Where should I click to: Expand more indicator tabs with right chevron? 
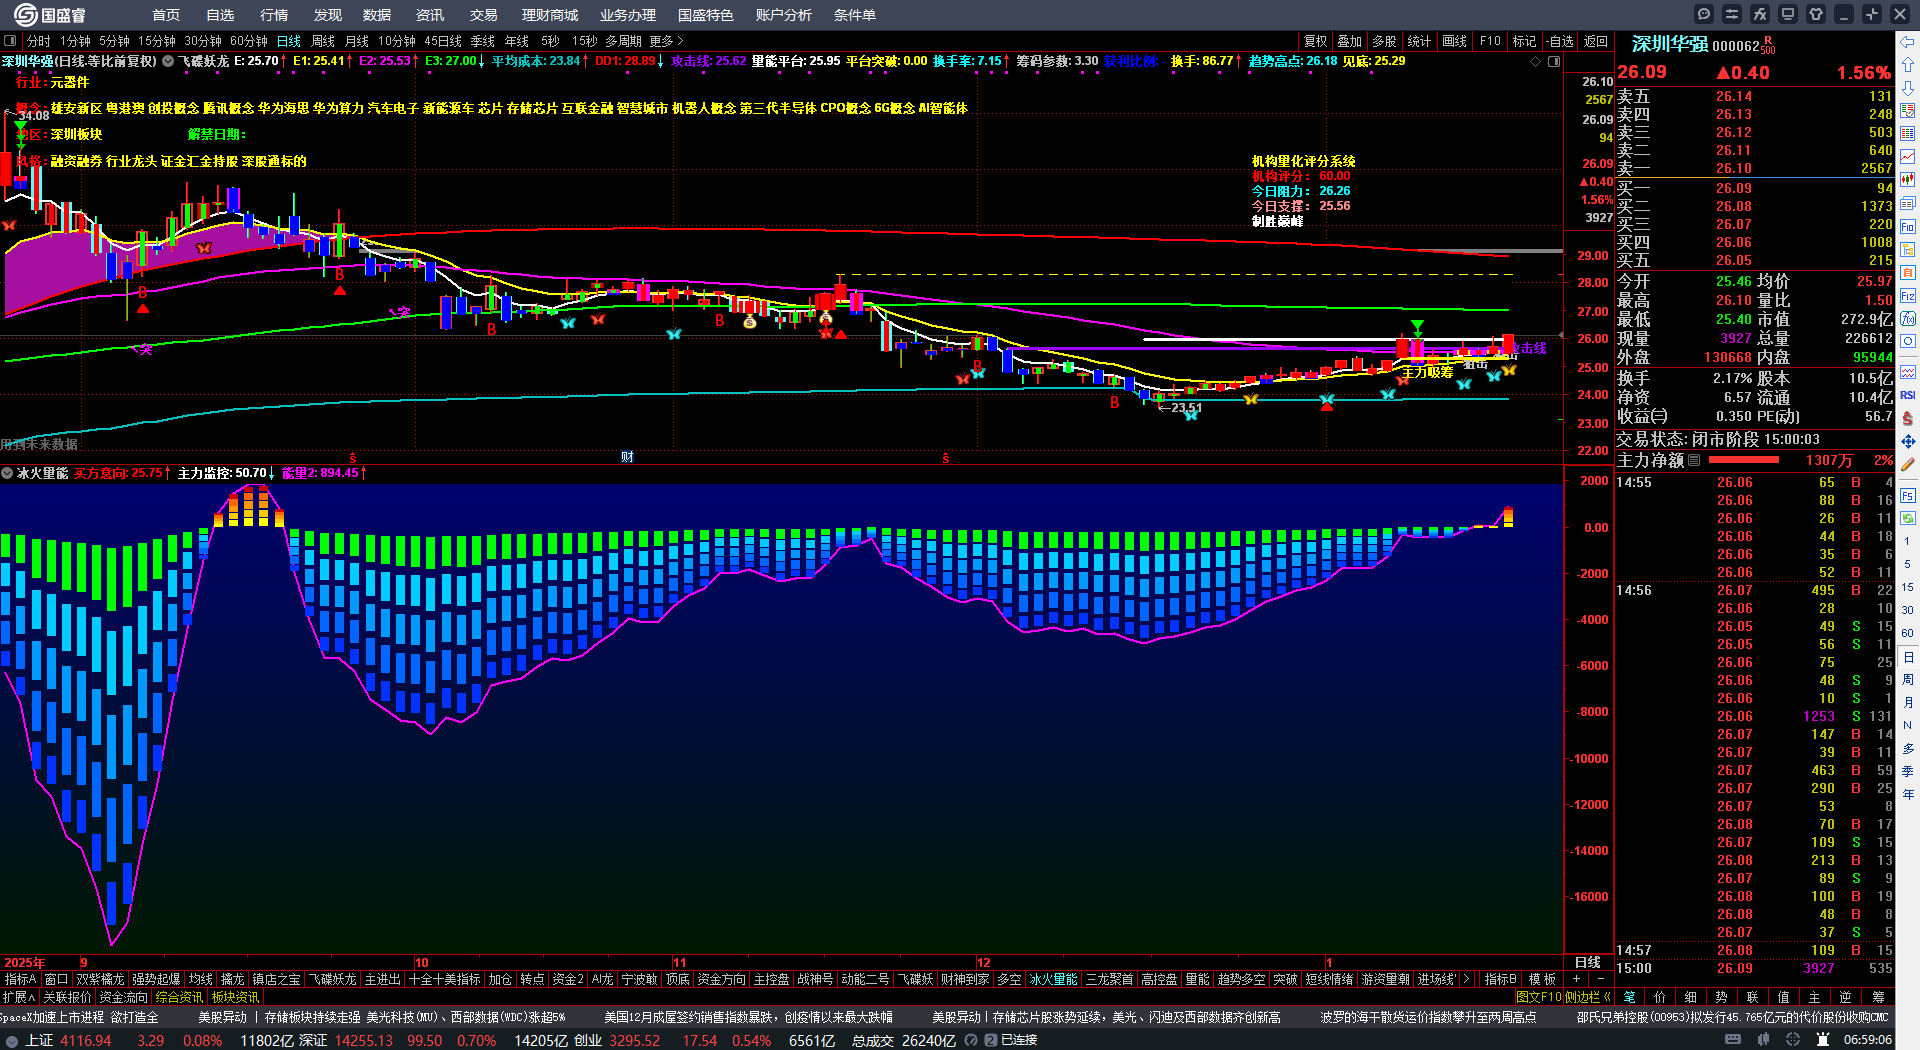tap(1466, 979)
